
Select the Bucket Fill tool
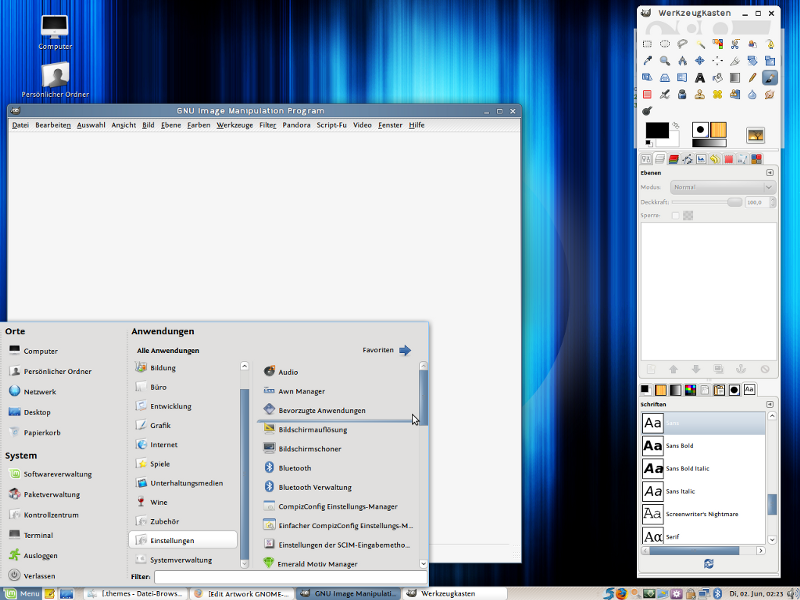click(717, 78)
